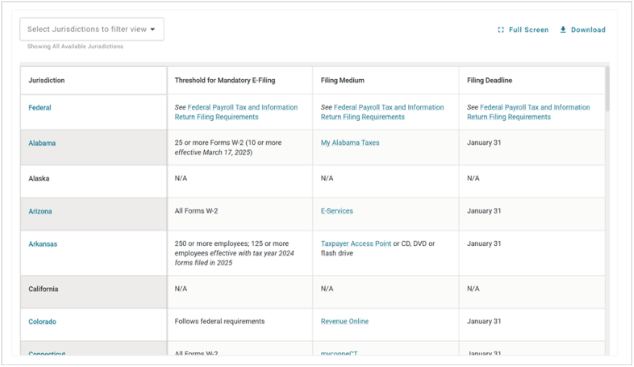
Task: Open Federal Payroll Tax link in Filing Deadline column
Action: pos(529,112)
